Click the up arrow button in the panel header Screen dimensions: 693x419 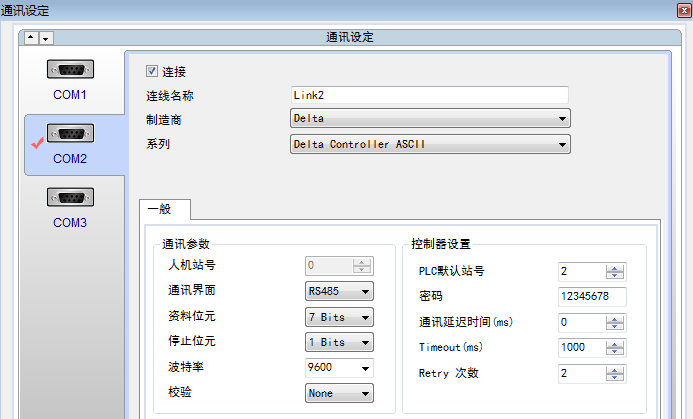31,38
